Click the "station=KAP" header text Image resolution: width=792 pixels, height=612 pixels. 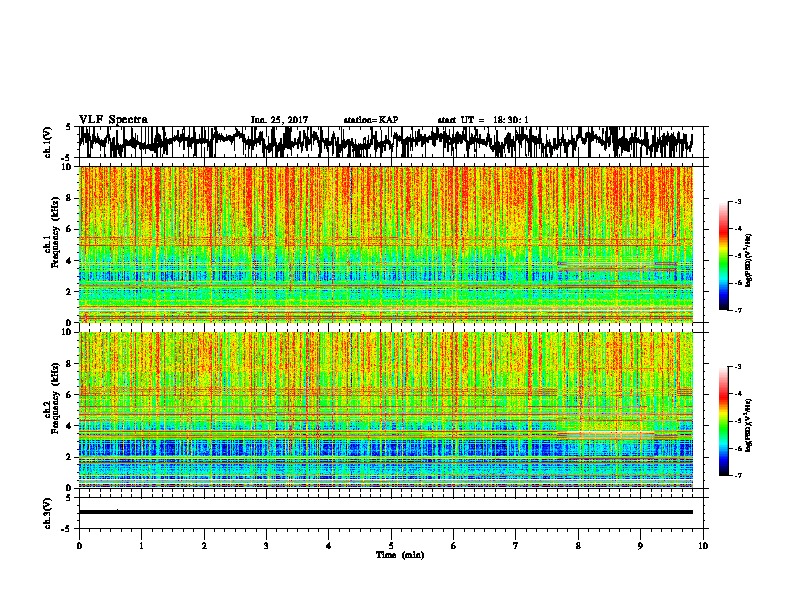pyautogui.click(x=371, y=120)
